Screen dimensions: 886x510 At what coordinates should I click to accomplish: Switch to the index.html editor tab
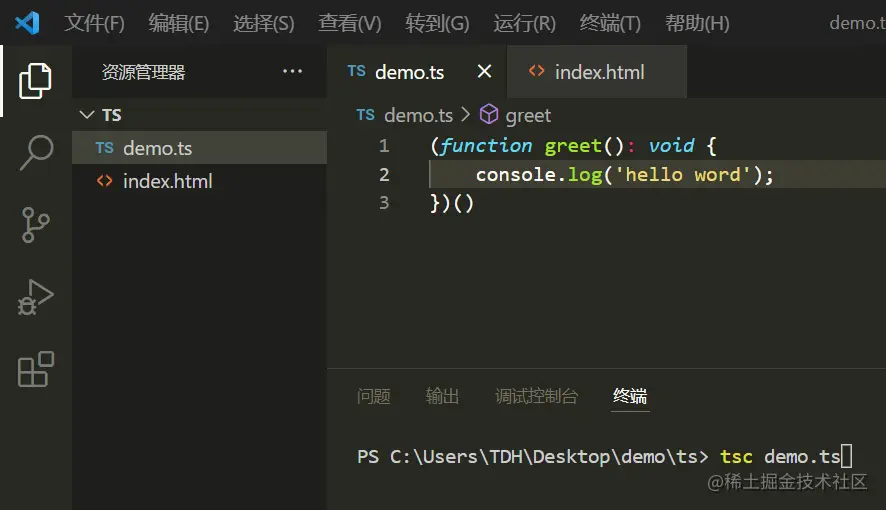[597, 72]
